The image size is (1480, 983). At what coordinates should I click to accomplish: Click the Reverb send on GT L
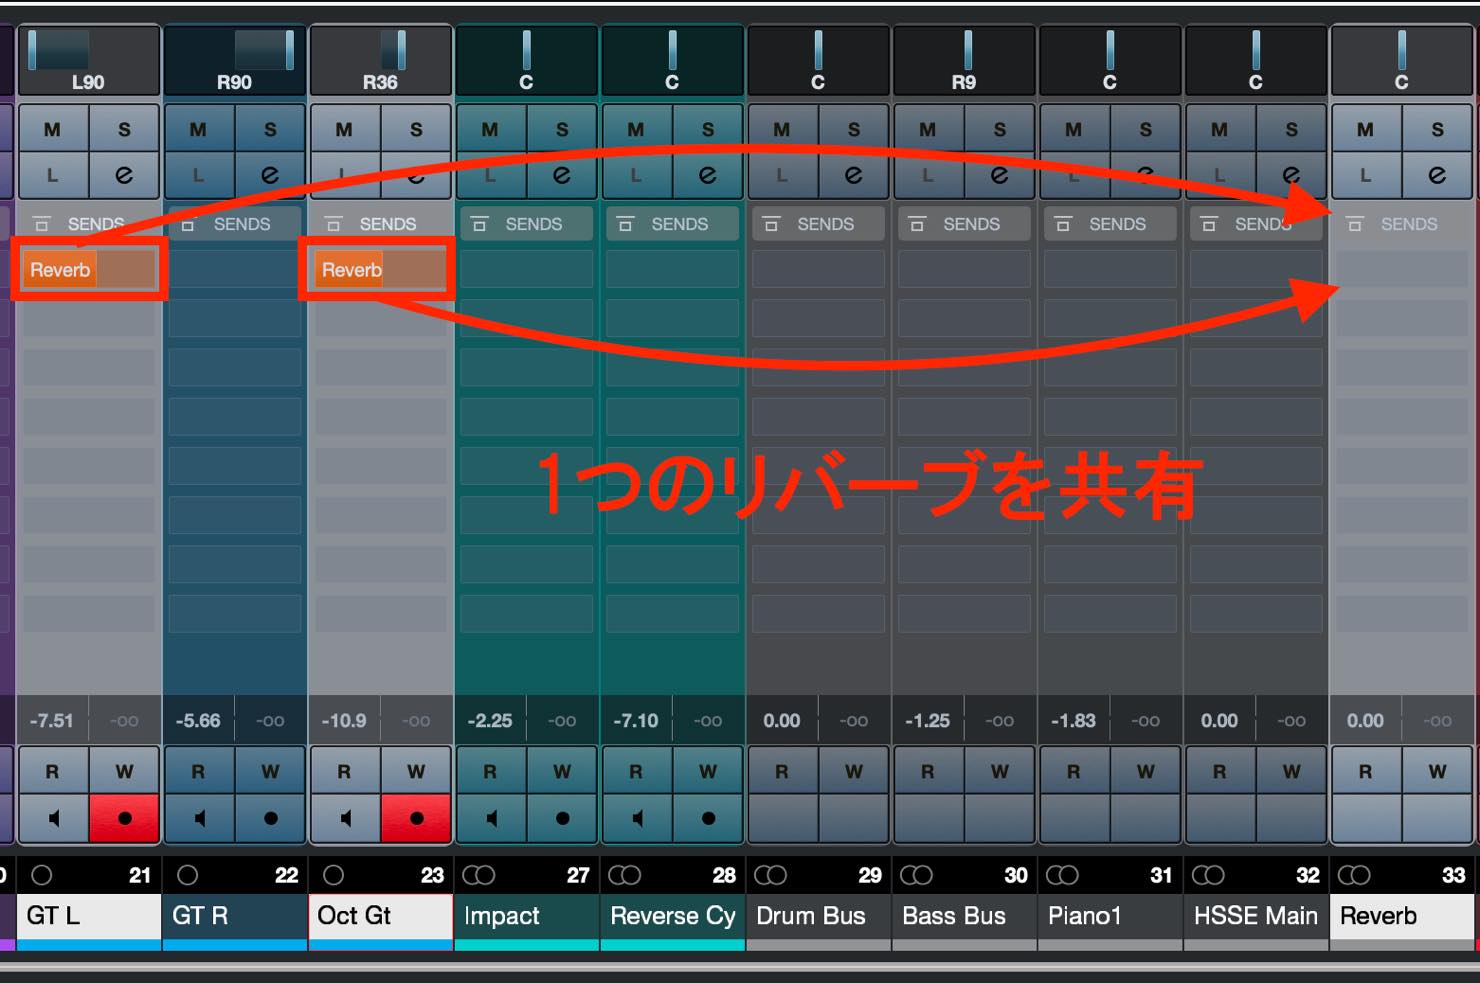tap(89, 270)
